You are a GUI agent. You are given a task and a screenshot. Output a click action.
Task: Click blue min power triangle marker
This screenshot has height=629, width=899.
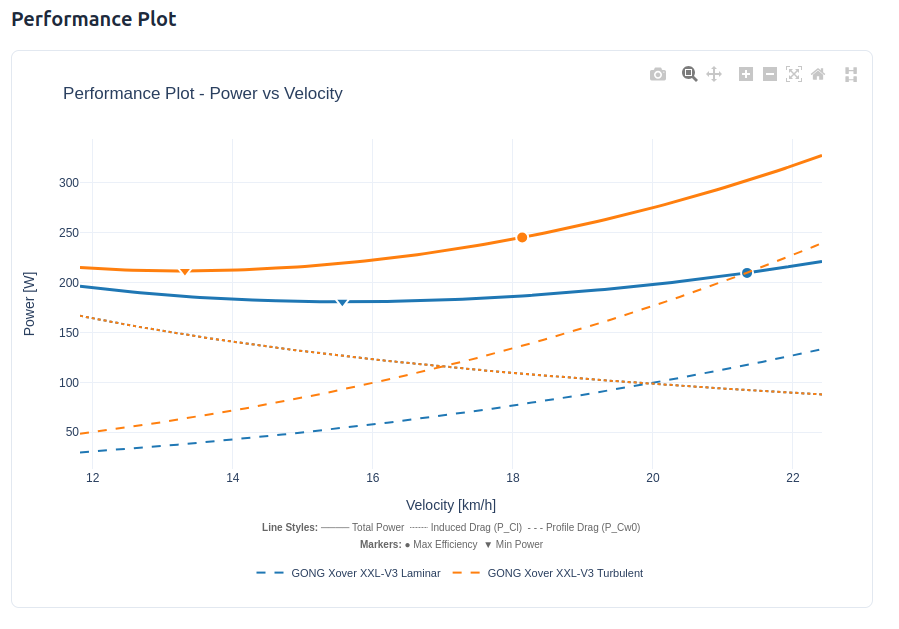click(342, 301)
